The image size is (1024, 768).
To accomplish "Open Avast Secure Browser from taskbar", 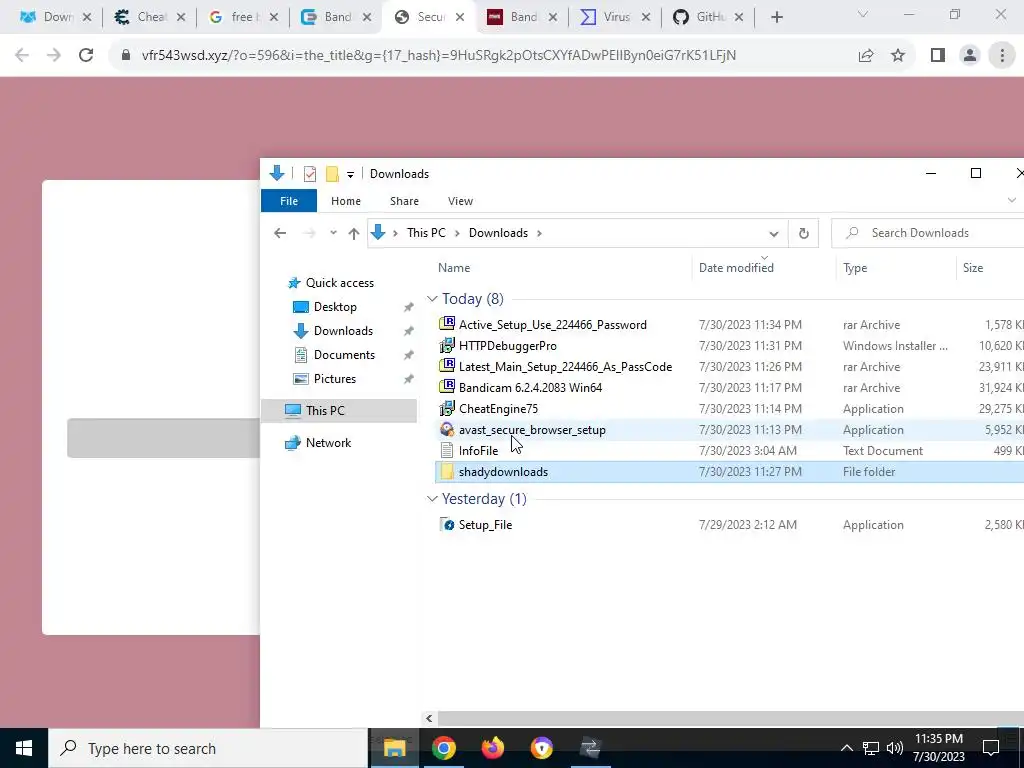I will (541, 748).
